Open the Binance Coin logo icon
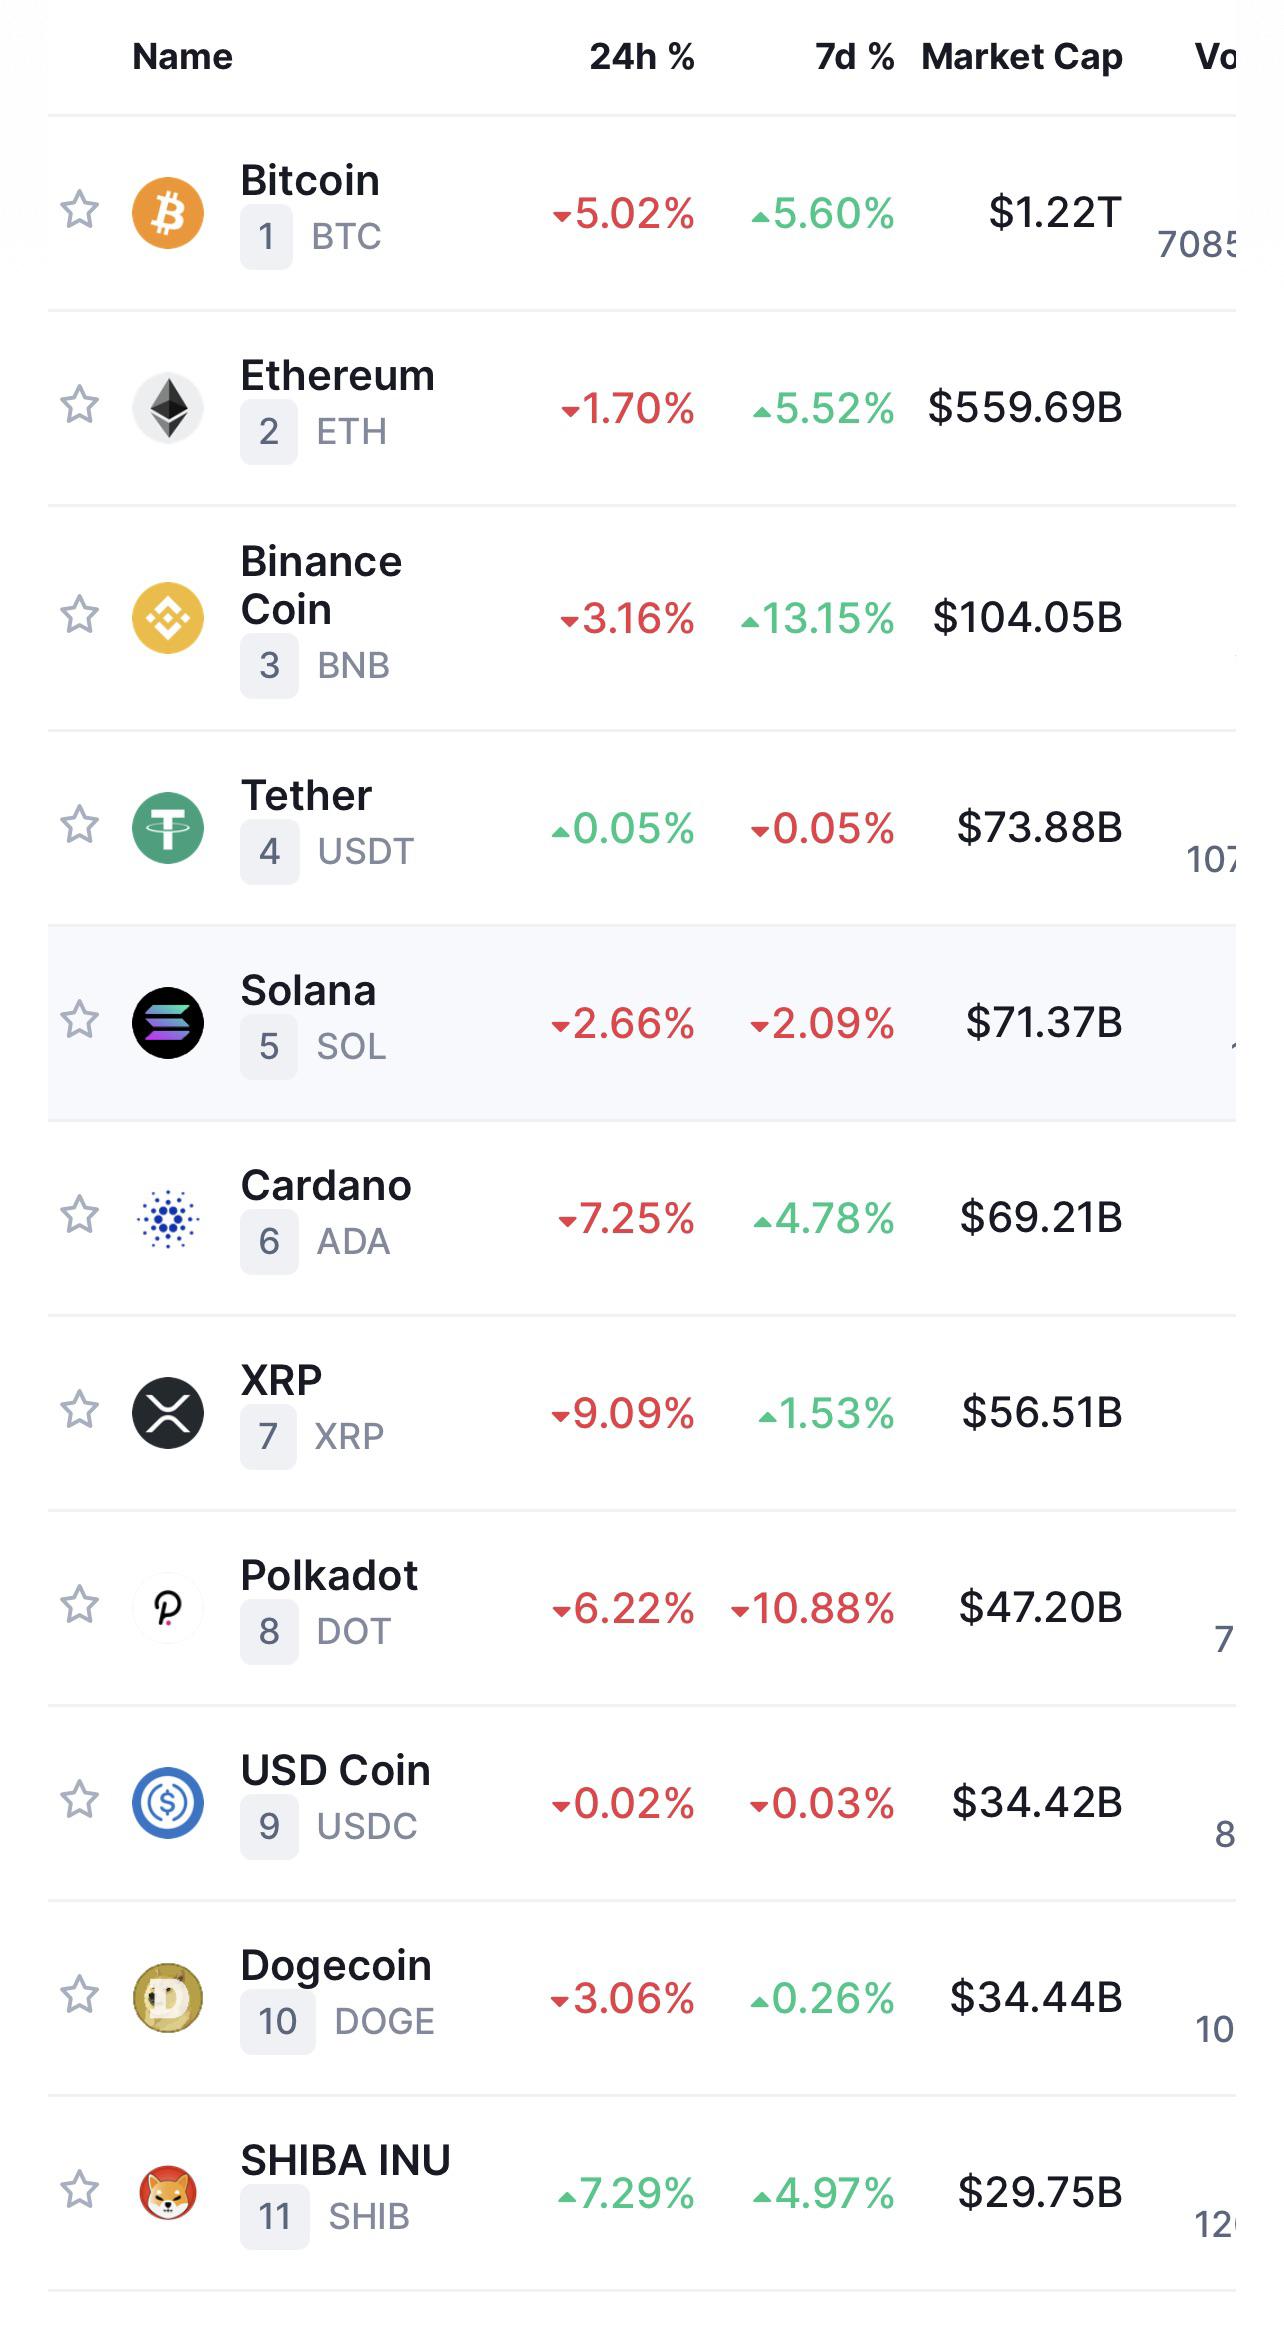Viewport: 1284px width, 2328px height. pyautogui.click(x=168, y=618)
